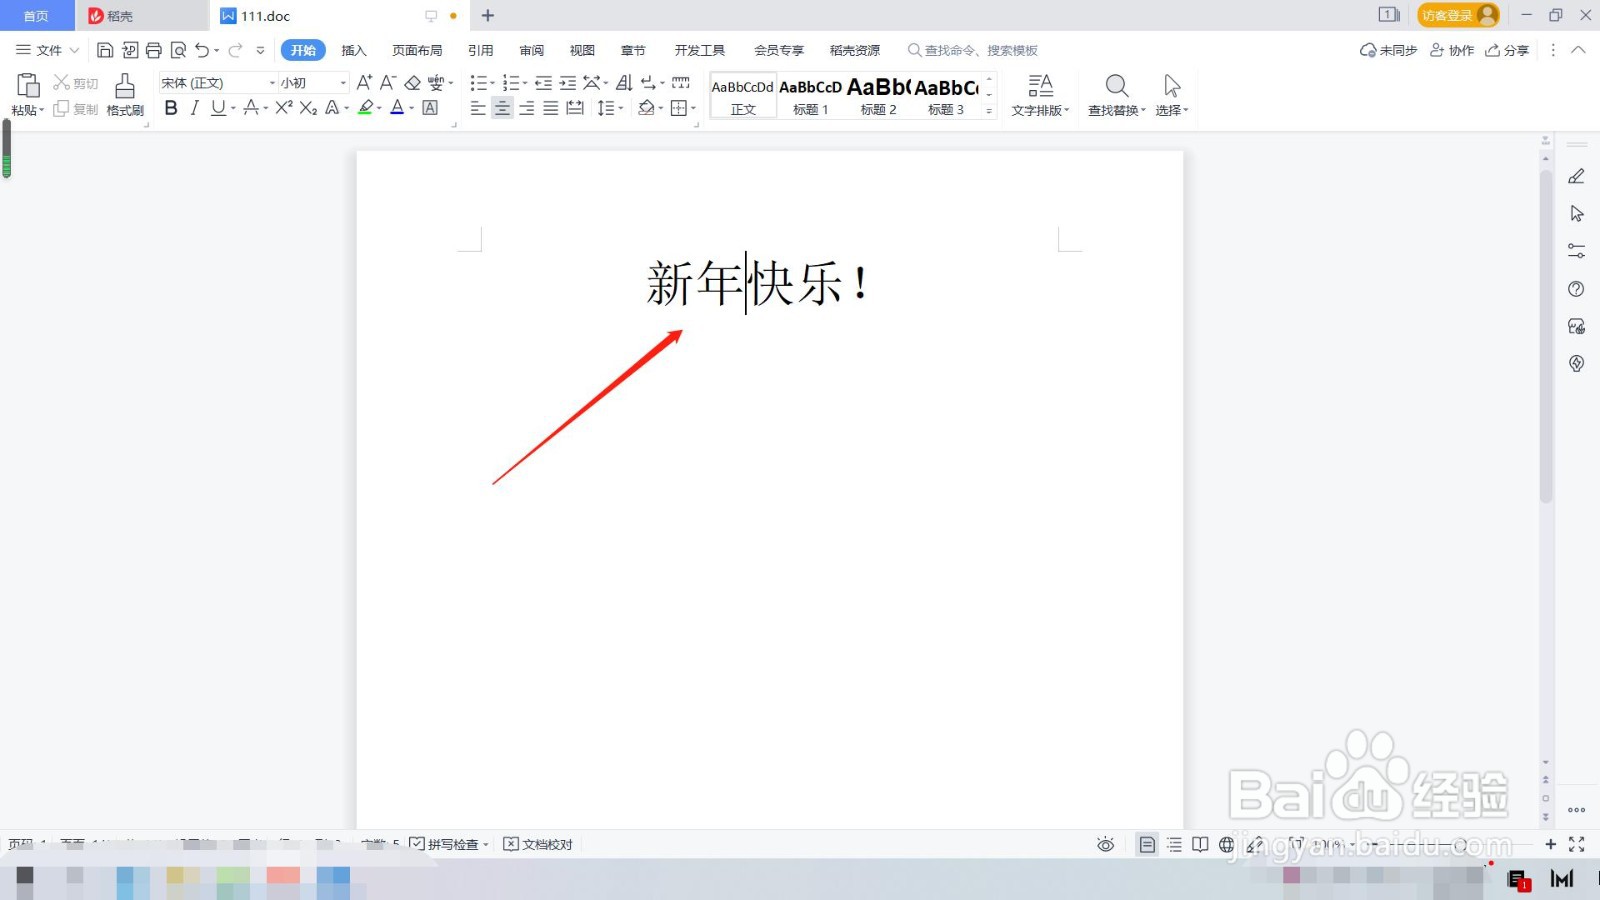The image size is (1600, 900).
Task: Click the text highlight color swatch
Action: pos(365,108)
